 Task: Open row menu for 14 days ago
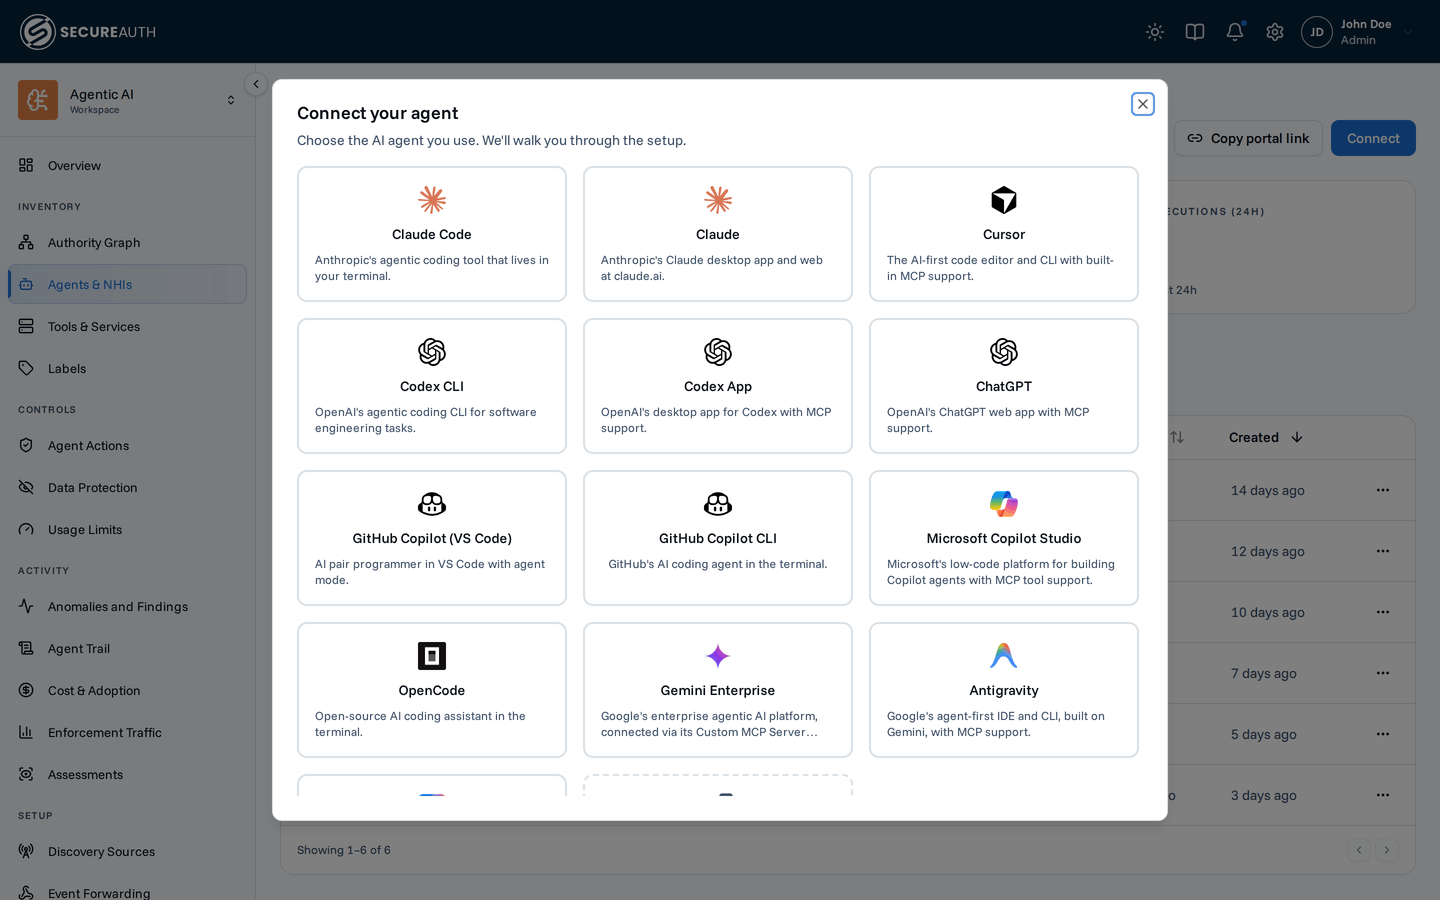coord(1383,490)
